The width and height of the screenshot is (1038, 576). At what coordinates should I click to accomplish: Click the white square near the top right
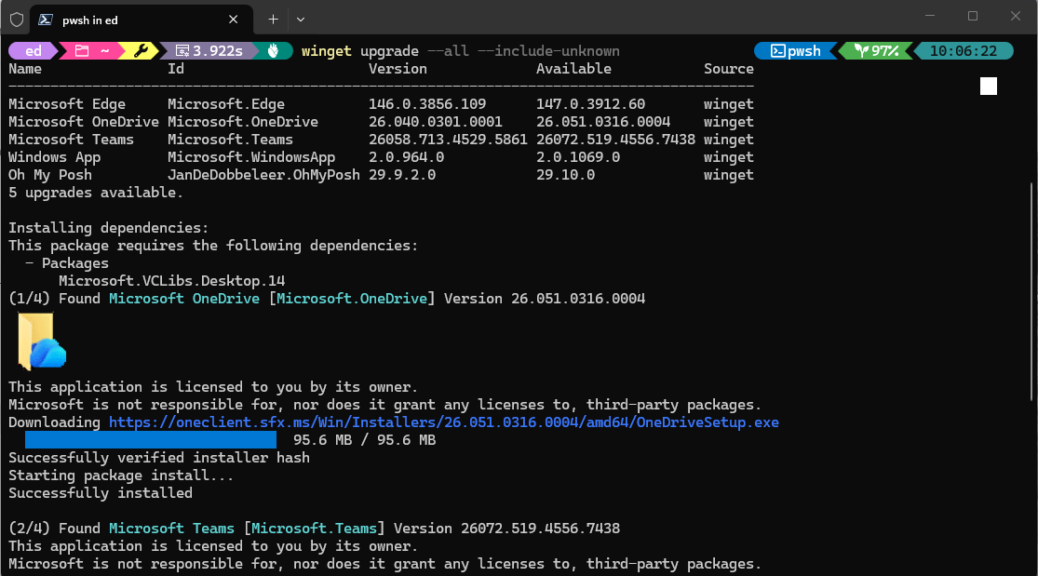[988, 87]
